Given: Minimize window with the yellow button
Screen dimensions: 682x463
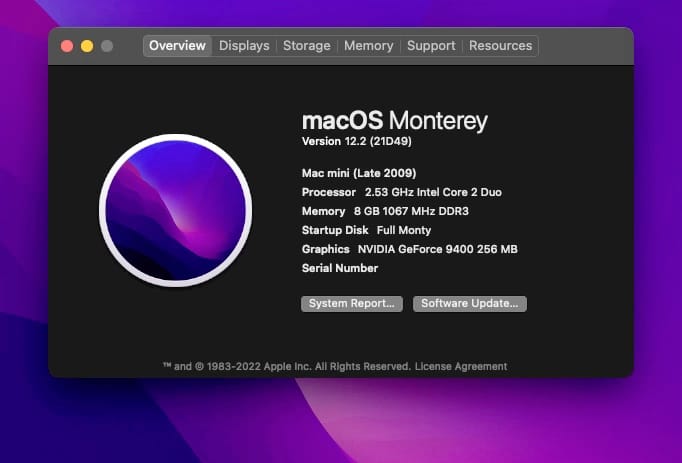Looking at the screenshot, I should click(x=87, y=46).
